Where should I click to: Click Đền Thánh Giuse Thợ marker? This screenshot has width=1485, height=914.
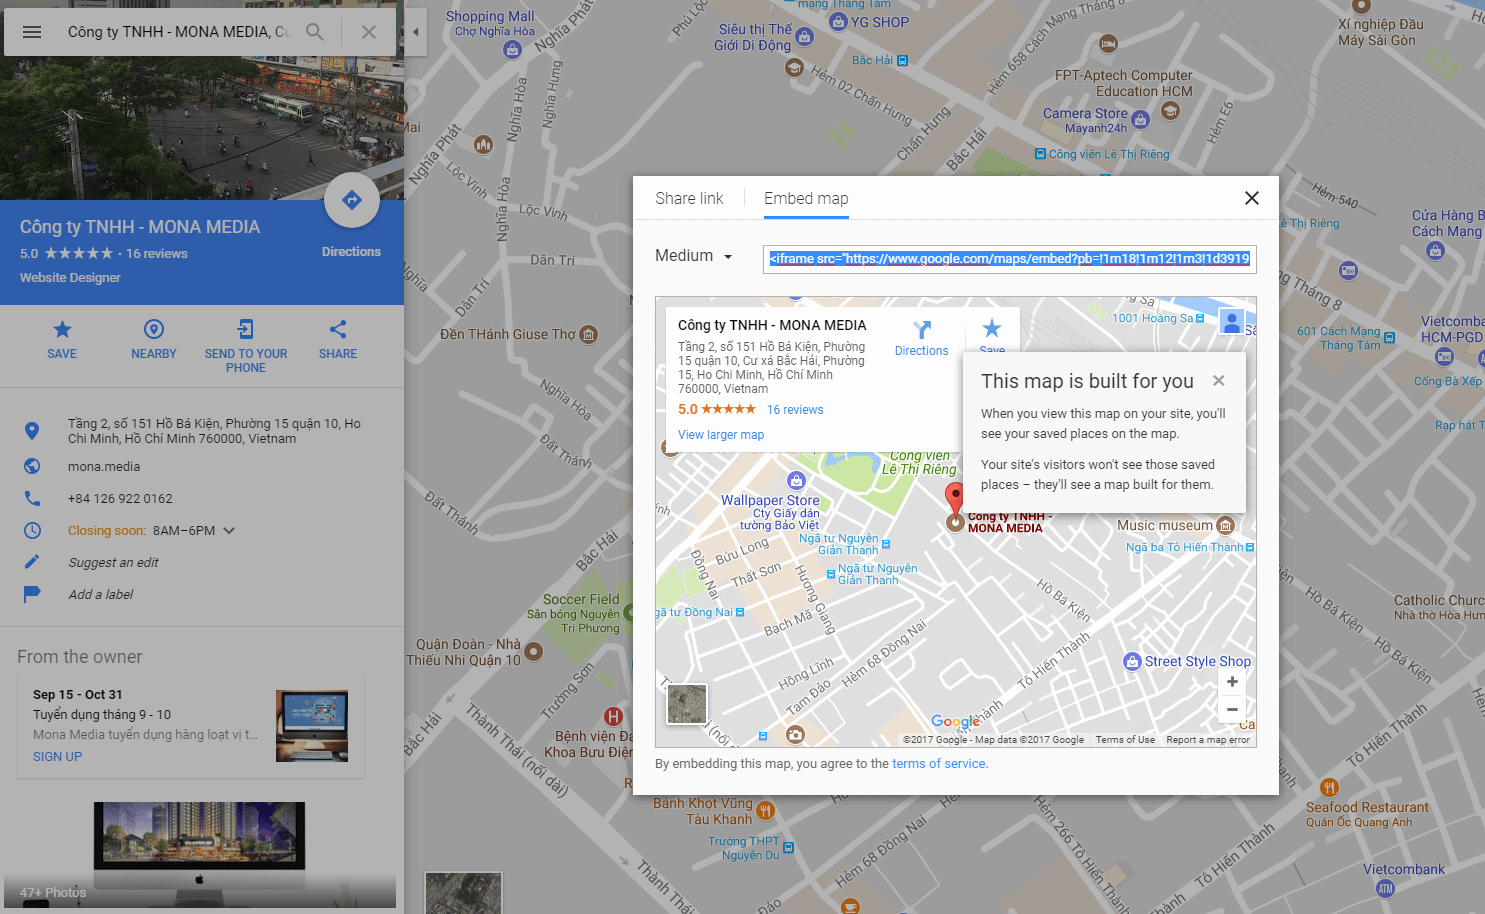[589, 334]
